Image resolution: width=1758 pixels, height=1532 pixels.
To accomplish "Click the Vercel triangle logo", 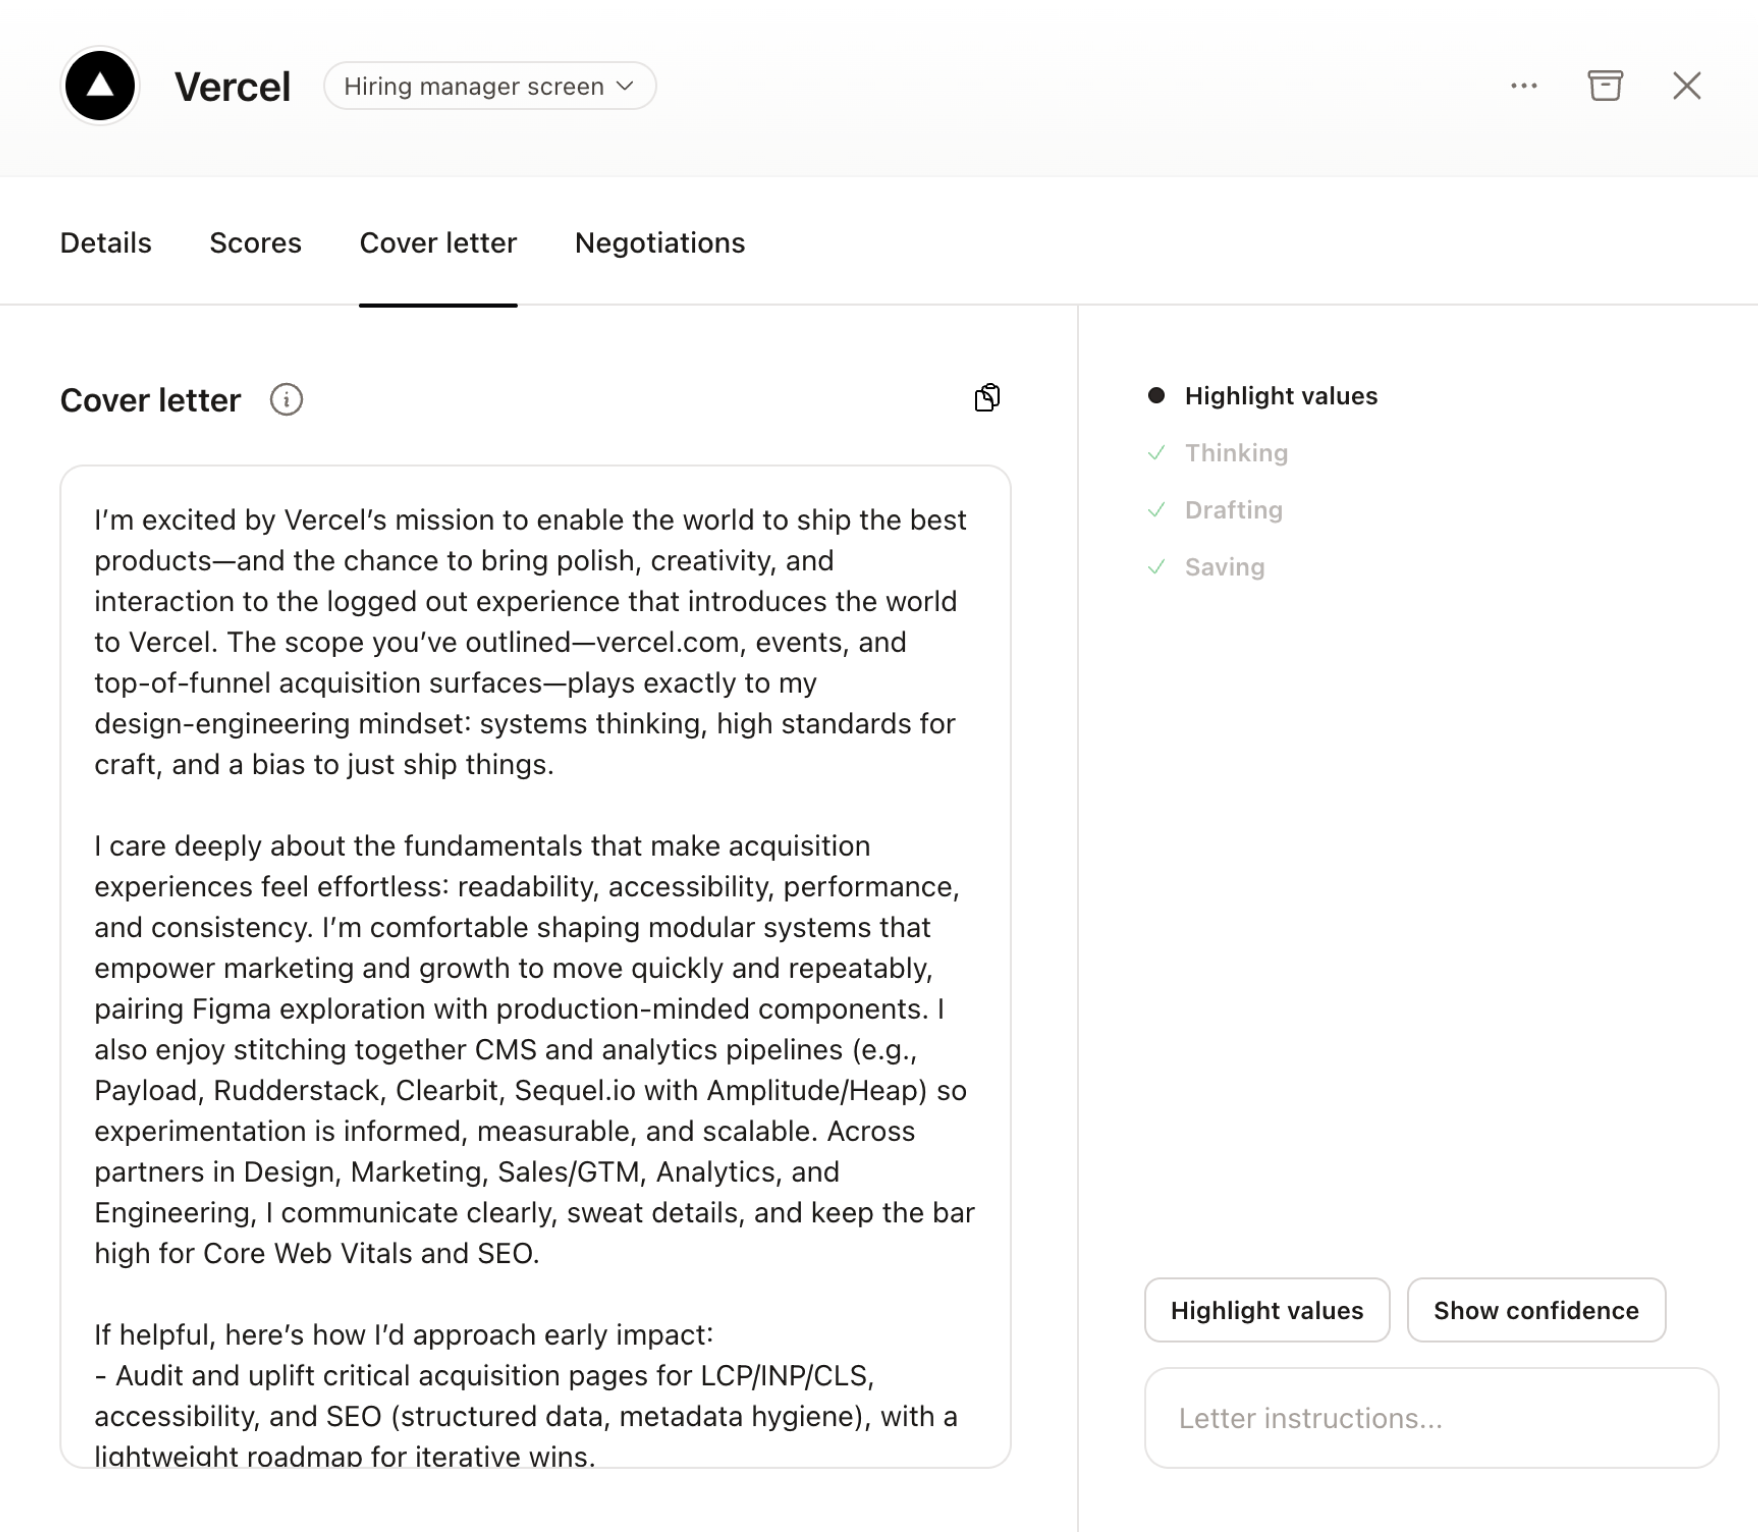I will coord(100,86).
